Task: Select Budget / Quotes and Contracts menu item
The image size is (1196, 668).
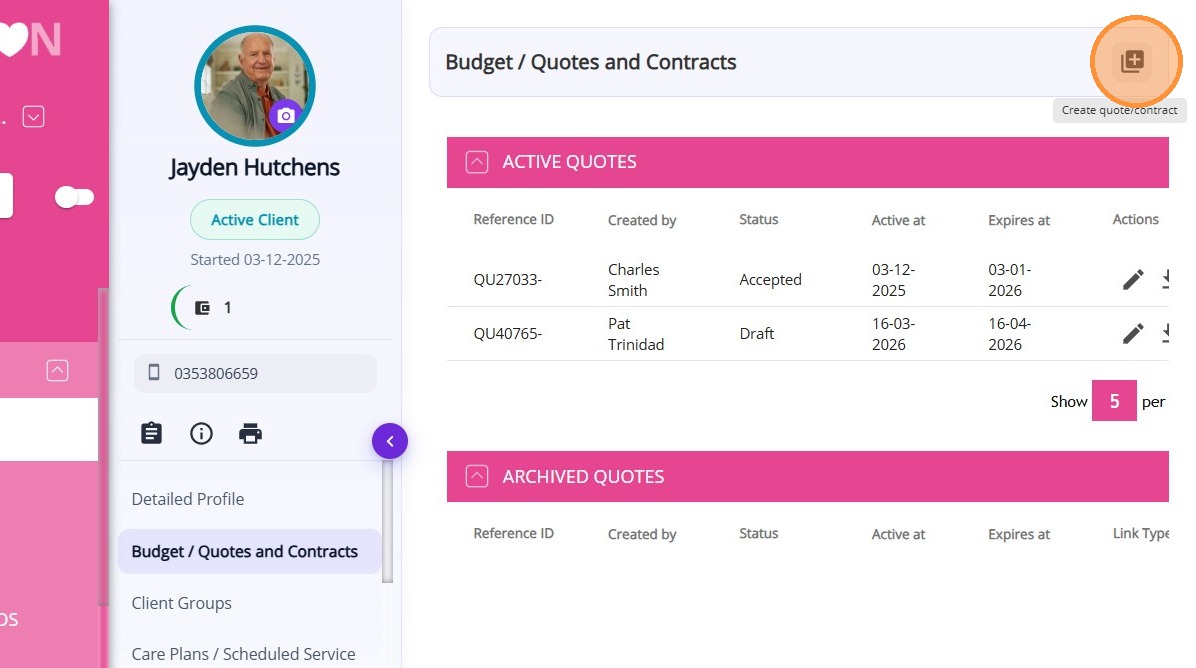Action: pyautogui.click(x=245, y=551)
